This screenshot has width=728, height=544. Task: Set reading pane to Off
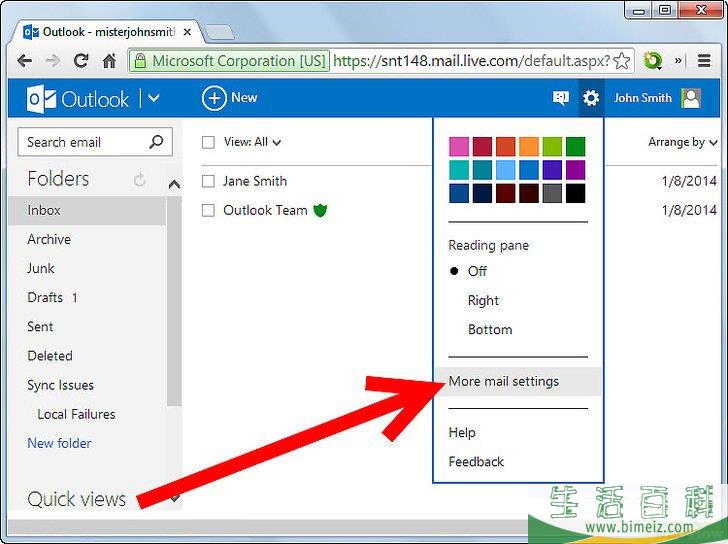pos(477,271)
